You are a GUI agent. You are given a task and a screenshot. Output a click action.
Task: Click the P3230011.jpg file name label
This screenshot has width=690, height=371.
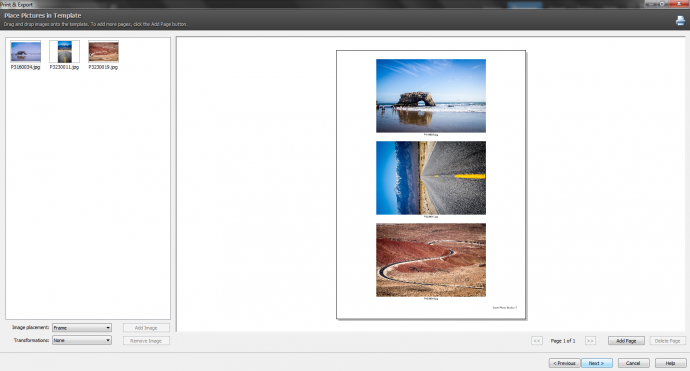tap(64, 67)
